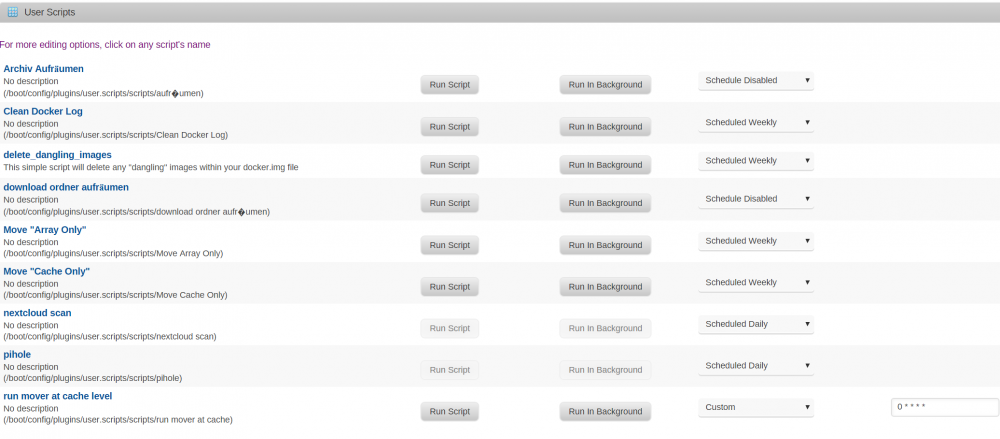Open schedule dropdown for Move "Array Only"

[756, 241]
